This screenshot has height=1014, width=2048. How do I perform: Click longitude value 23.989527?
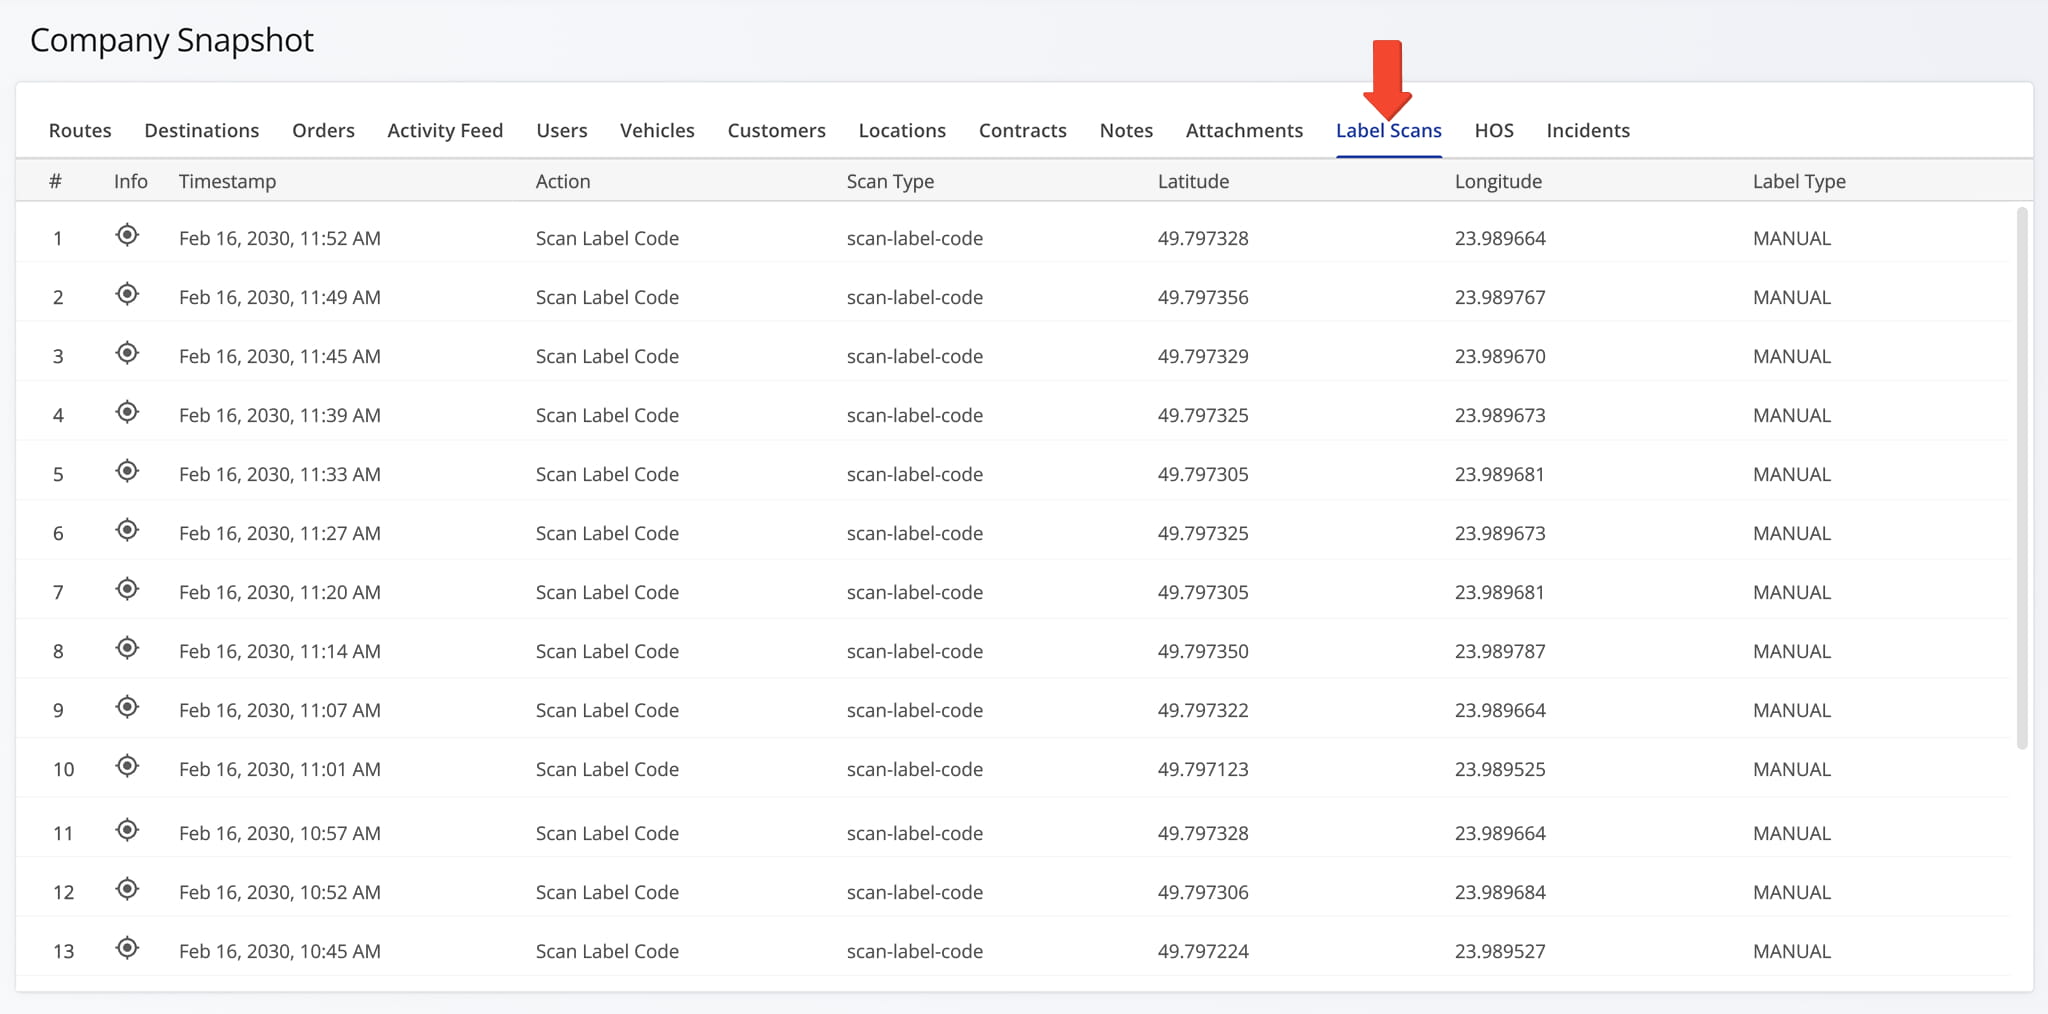pos(1500,951)
